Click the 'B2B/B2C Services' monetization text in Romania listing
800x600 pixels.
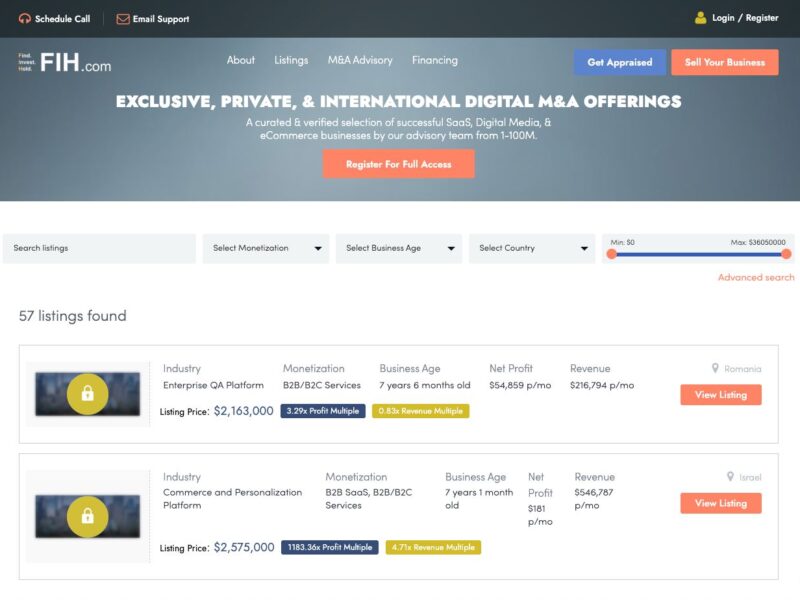[322, 385]
